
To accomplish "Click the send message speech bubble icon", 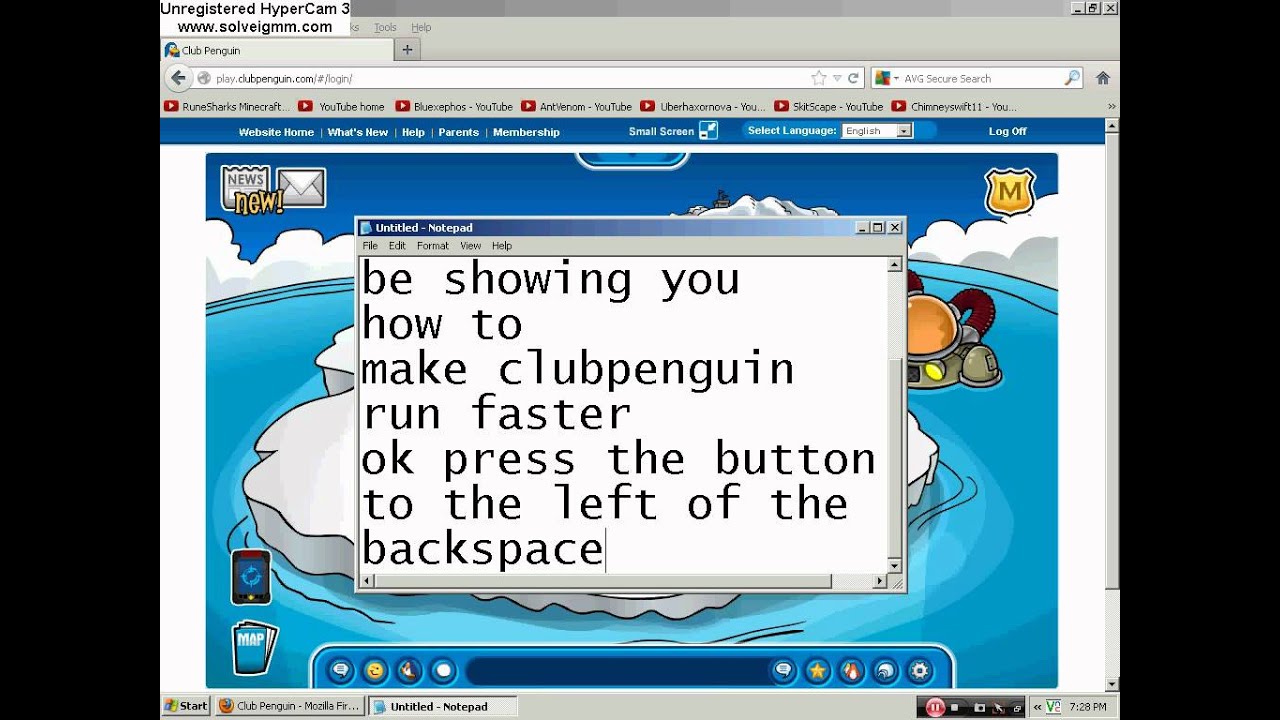I will (783, 670).
